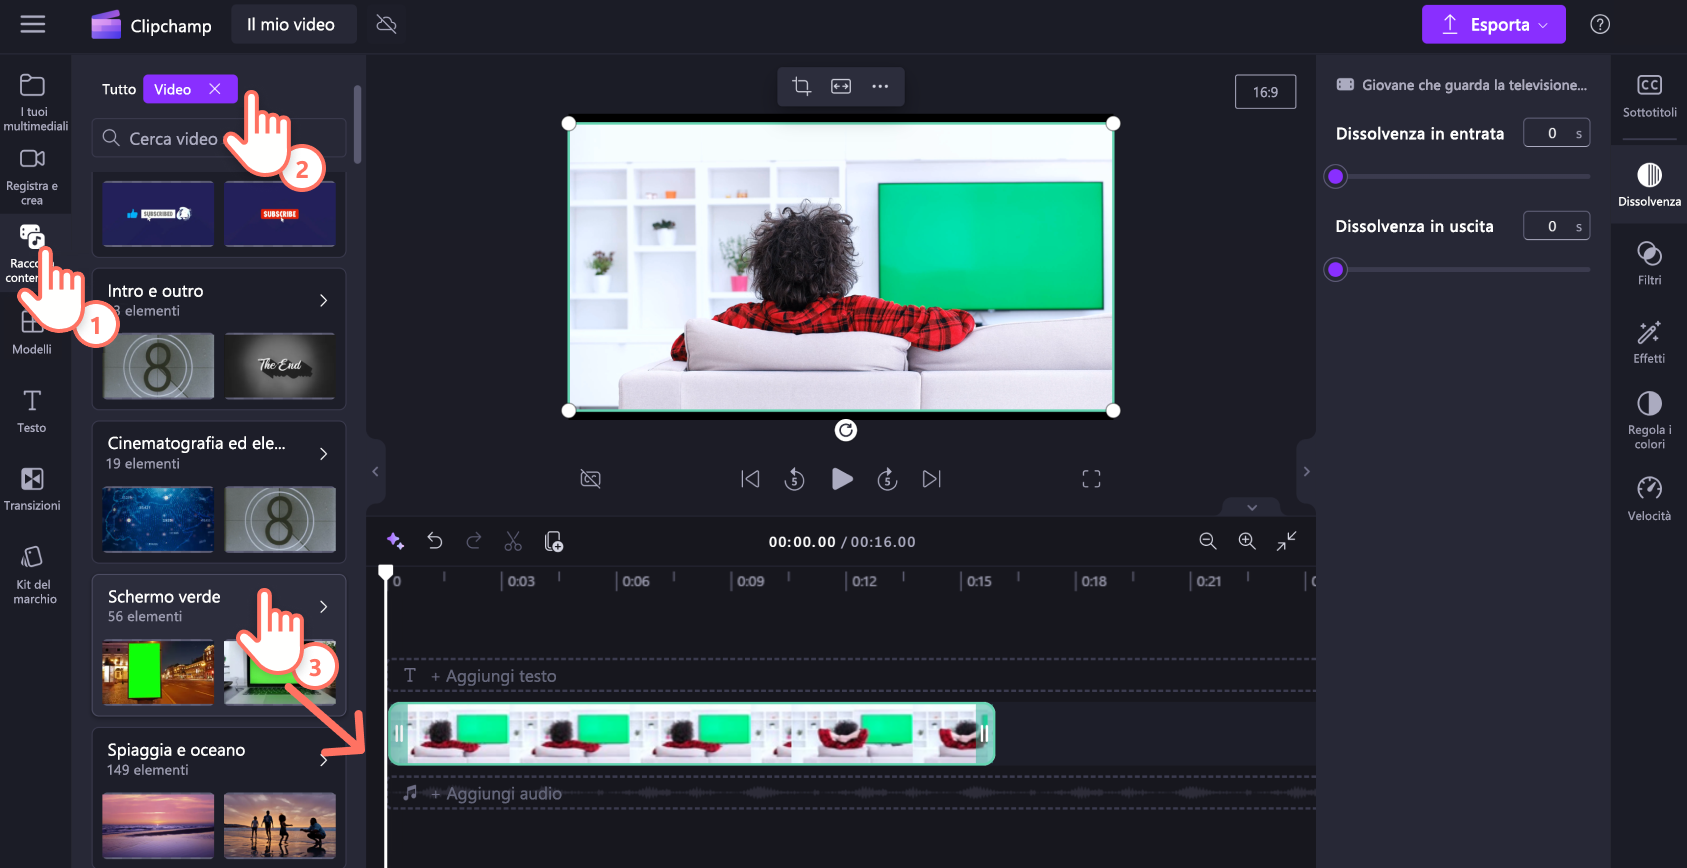Select the The End outro thumbnail
1687x868 pixels.
point(280,366)
